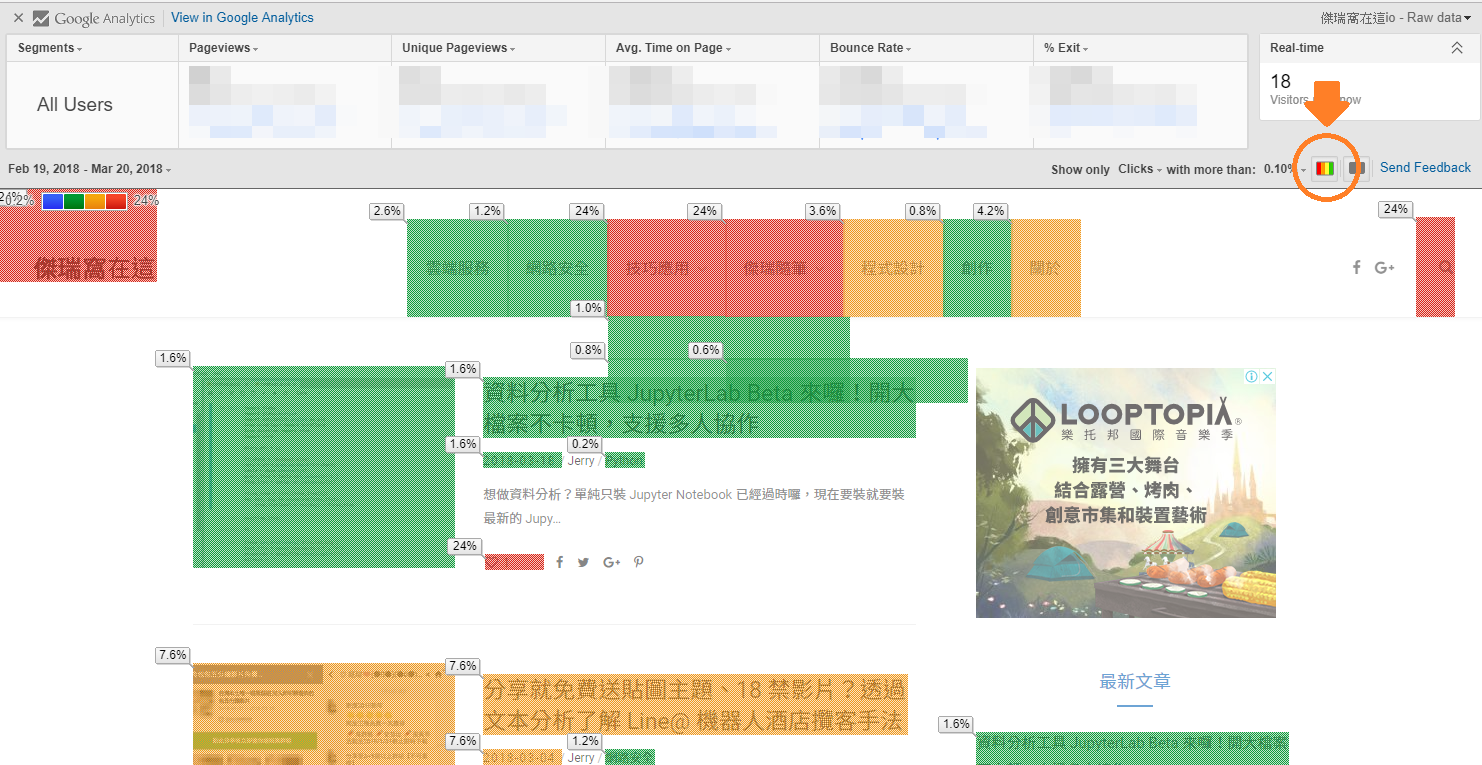Expand the Avg. Time on Page dropdown
The width and height of the screenshot is (1482, 765).
pyautogui.click(x=674, y=48)
